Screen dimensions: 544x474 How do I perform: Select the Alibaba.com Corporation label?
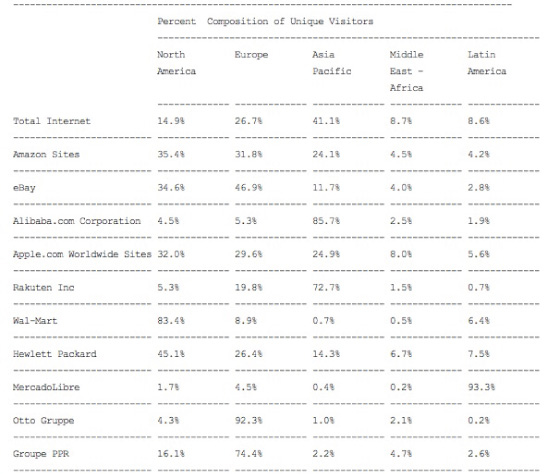coord(77,221)
